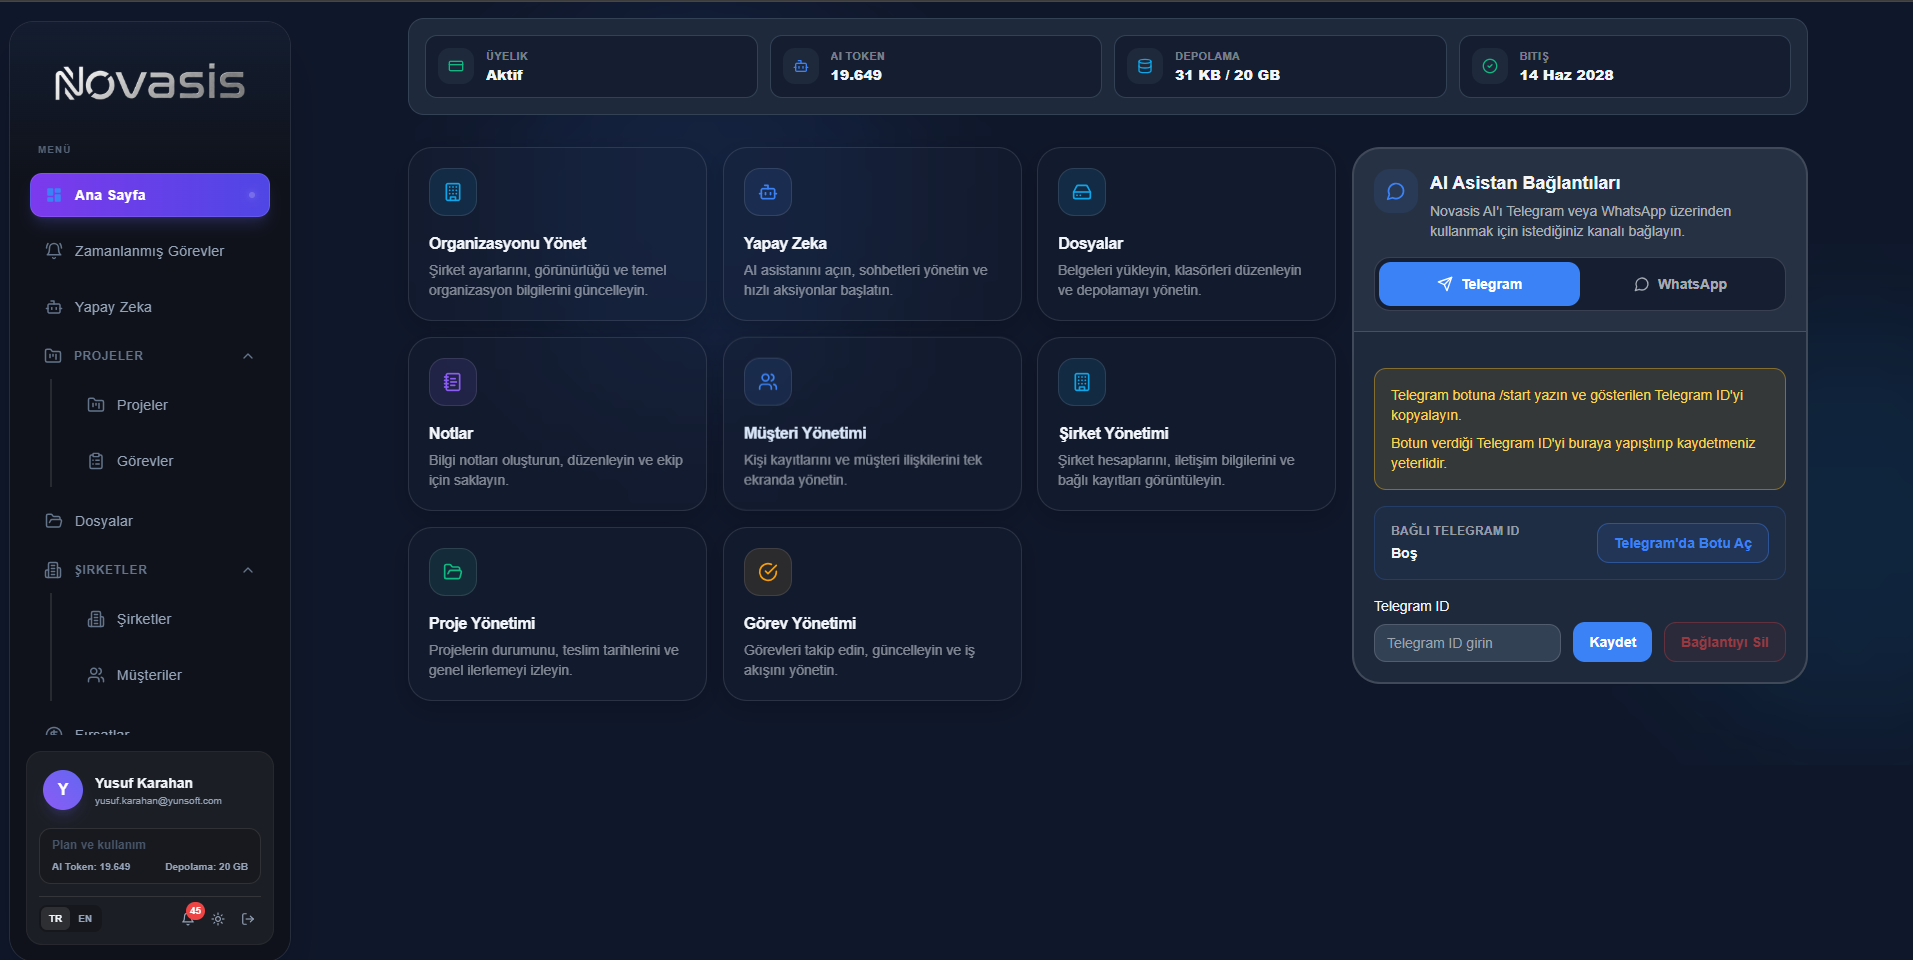
Task: Open Görevler sidebar item
Action: pyautogui.click(x=170, y=461)
